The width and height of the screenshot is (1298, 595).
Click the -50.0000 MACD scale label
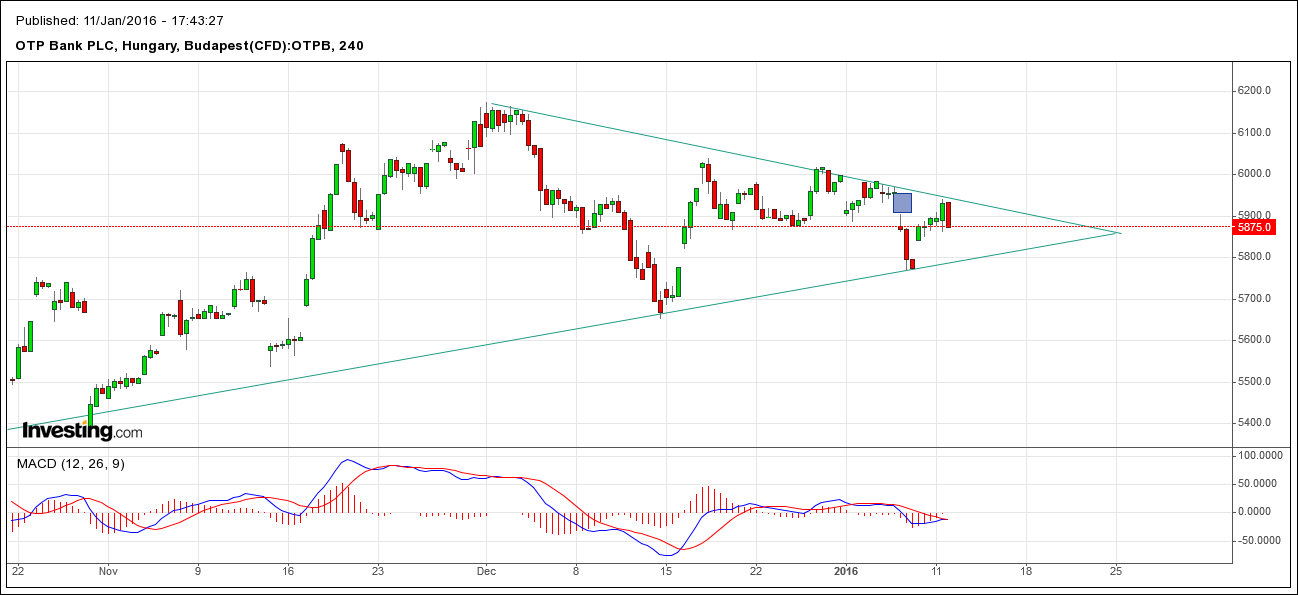click(x=1259, y=540)
